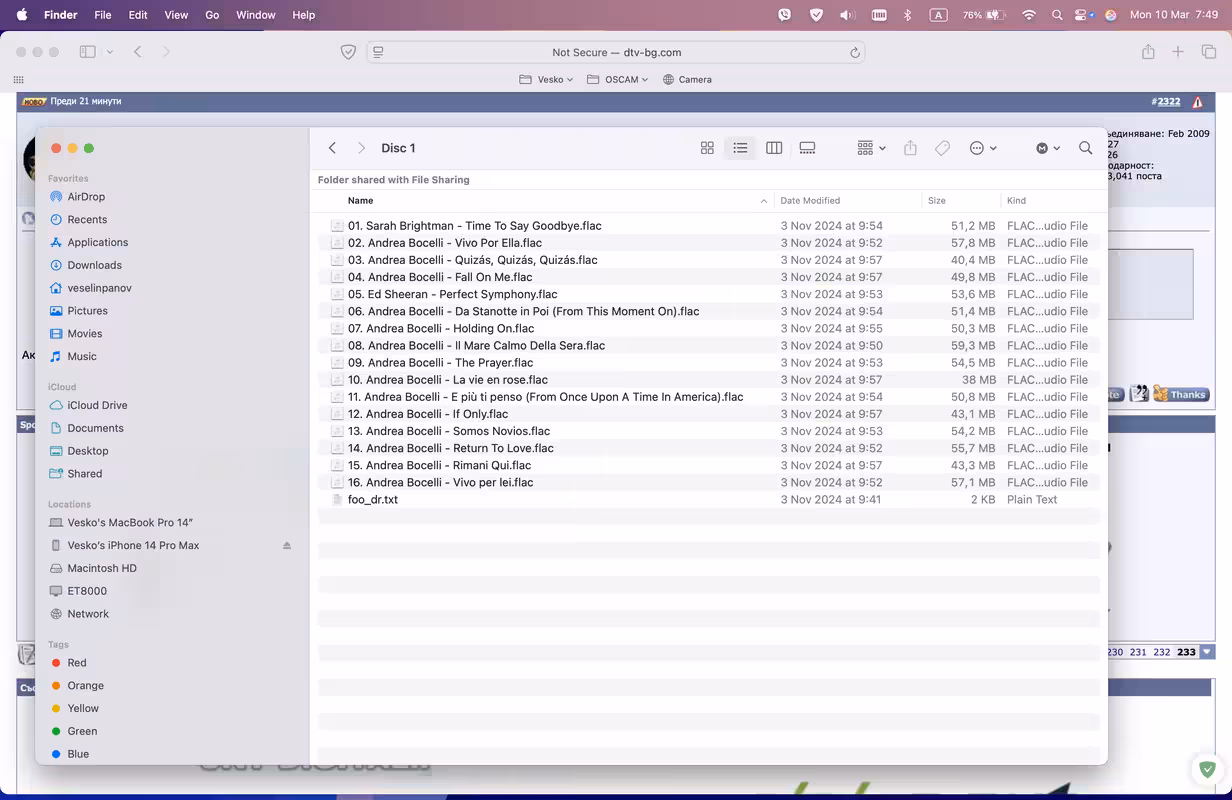Image resolution: width=1232 pixels, height=800 pixels.
Task: Switch Finder to gallery view
Action: pyautogui.click(x=807, y=148)
